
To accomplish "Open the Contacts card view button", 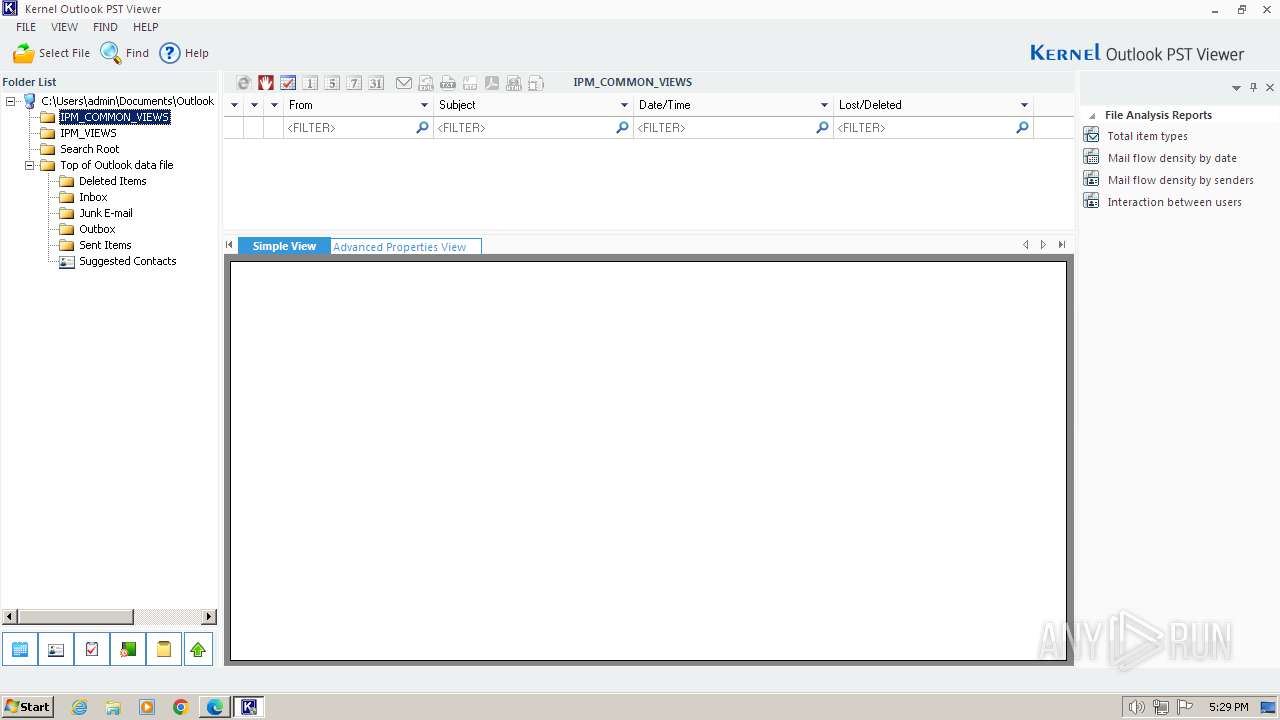I will [56, 649].
